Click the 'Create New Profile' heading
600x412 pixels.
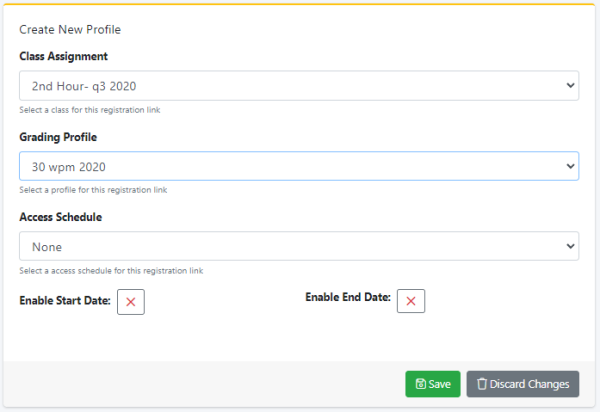[70, 29]
